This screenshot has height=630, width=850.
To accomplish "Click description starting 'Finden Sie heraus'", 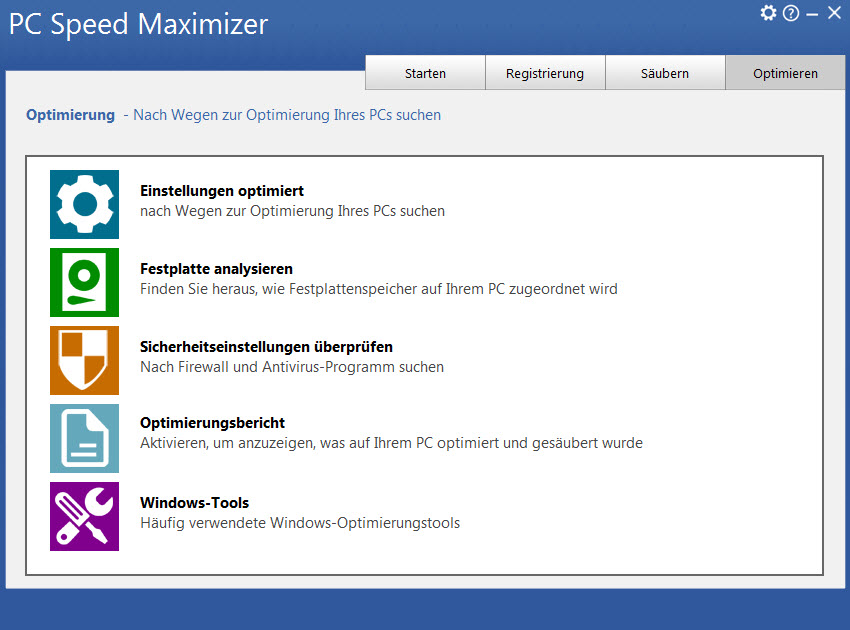I will (378, 289).
